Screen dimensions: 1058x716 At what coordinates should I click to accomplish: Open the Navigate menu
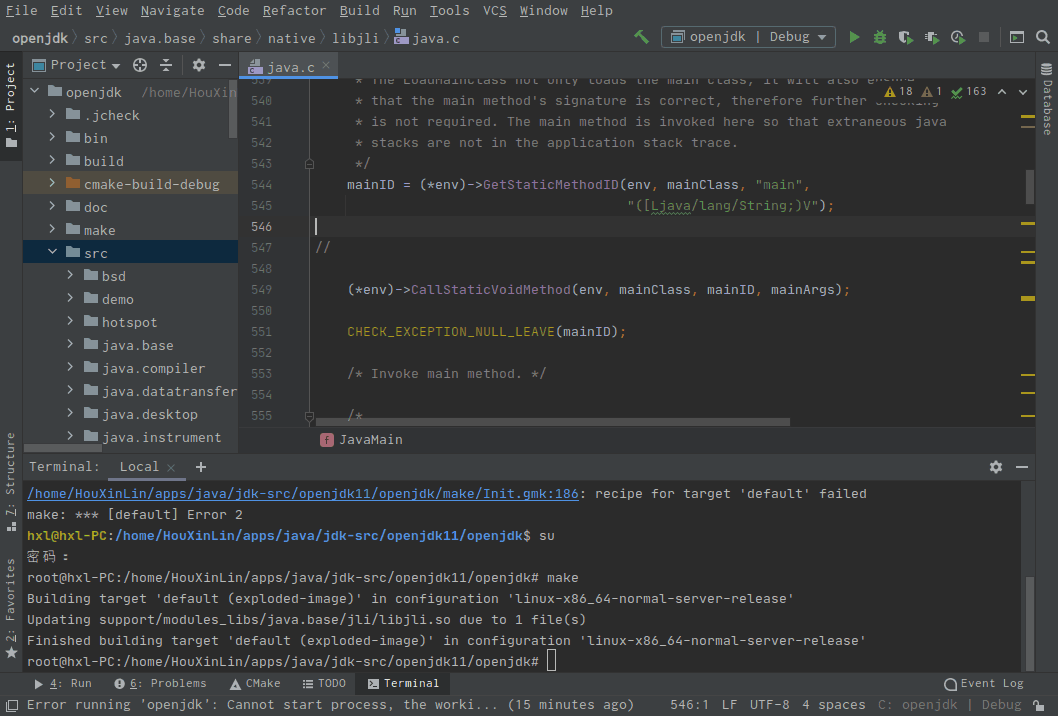172,11
